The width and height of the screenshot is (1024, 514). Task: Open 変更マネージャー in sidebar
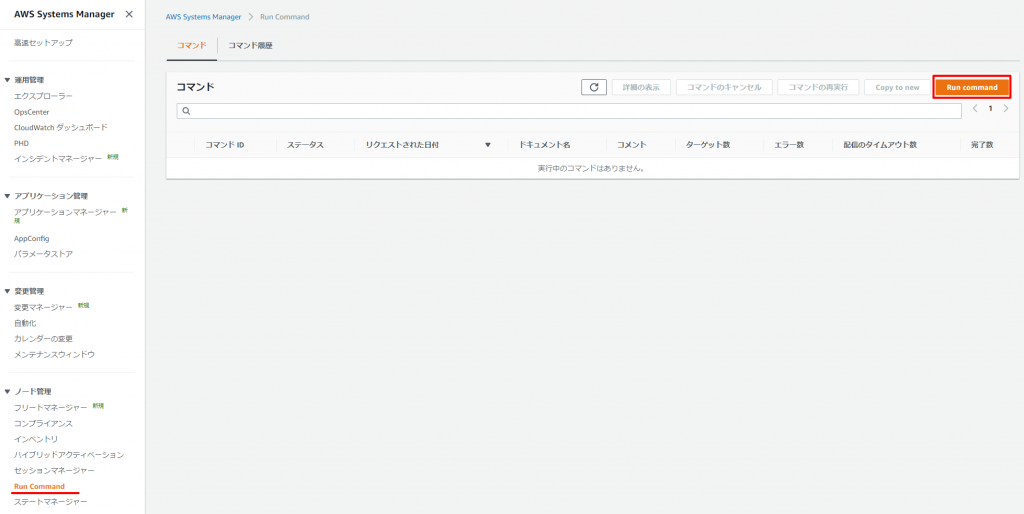click(43, 307)
